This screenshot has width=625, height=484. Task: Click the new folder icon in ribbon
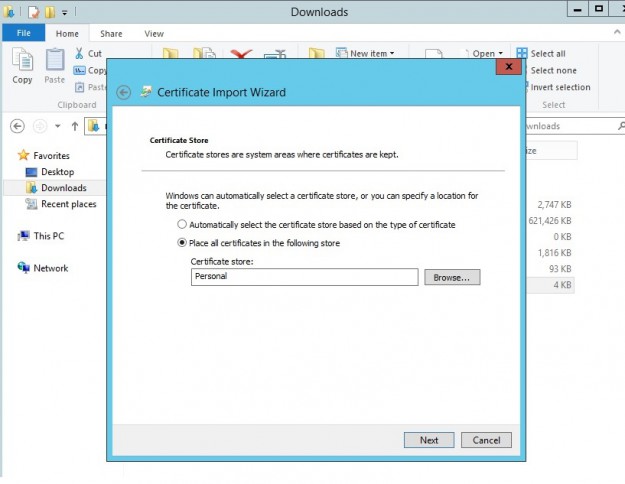tap(317, 54)
